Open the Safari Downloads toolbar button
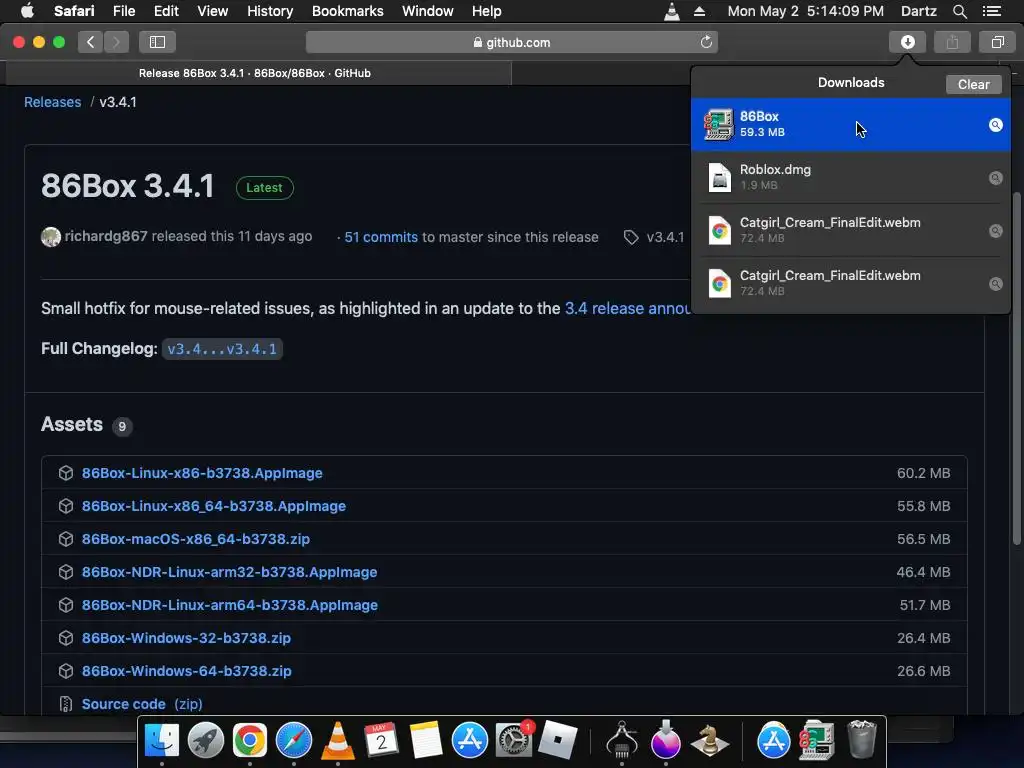 (x=907, y=42)
